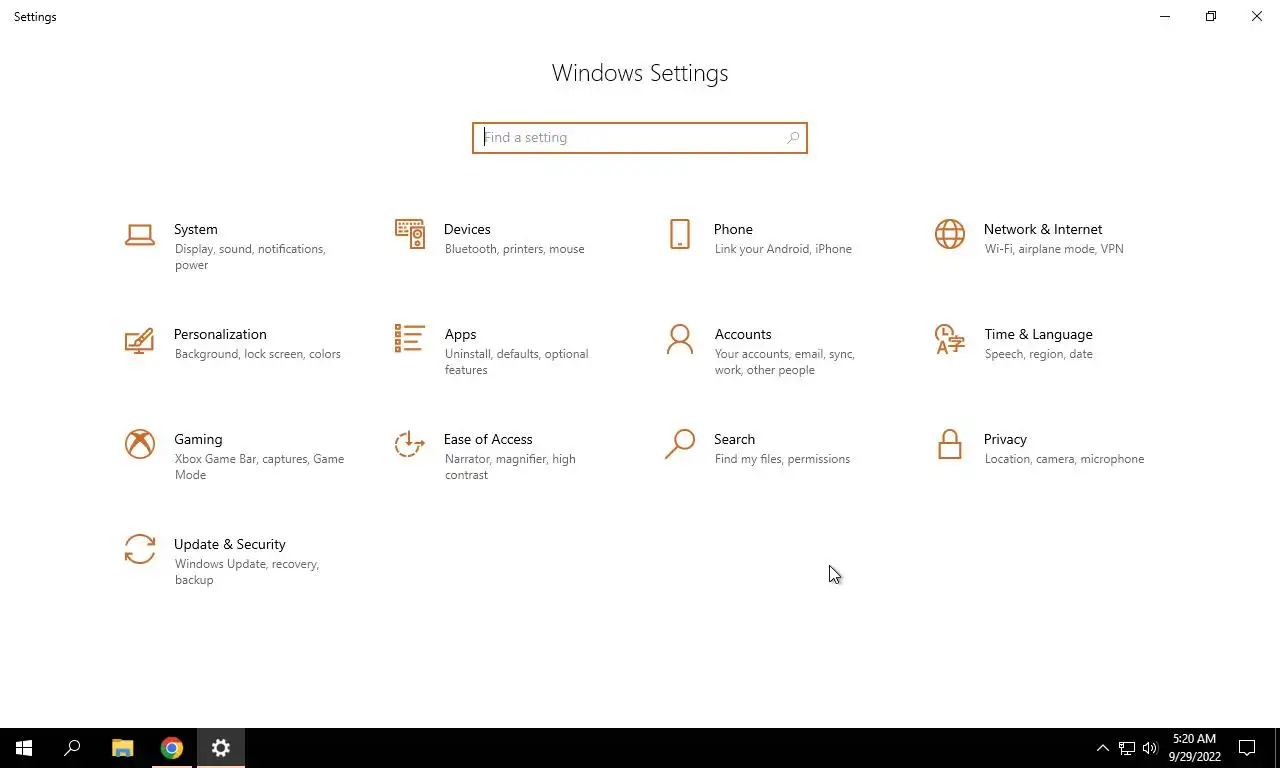1280x768 pixels.
Task: Click 'Windows Update, recovery, backup' text
Action: [246, 572]
